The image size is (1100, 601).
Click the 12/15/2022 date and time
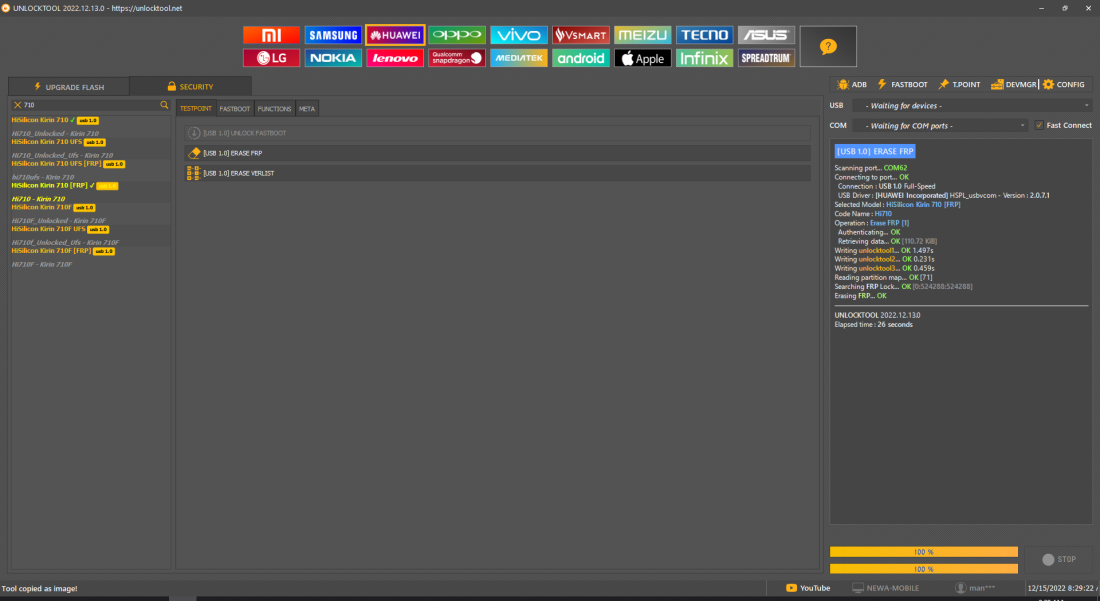tap(1061, 588)
